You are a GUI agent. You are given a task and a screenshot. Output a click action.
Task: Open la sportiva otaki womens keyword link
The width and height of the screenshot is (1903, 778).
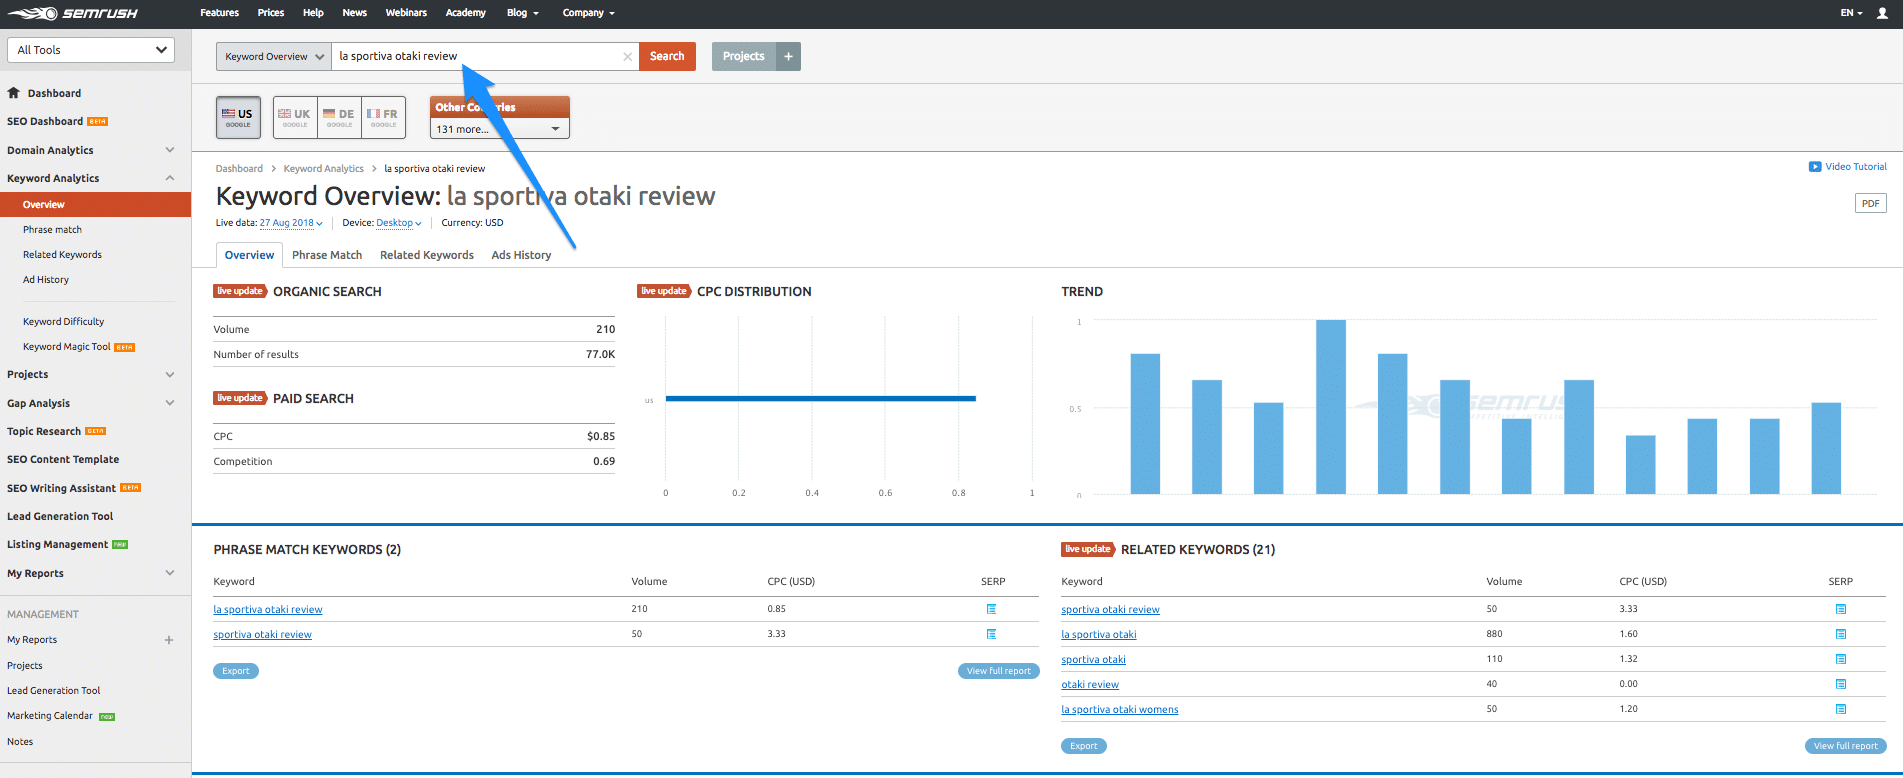tap(1120, 710)
